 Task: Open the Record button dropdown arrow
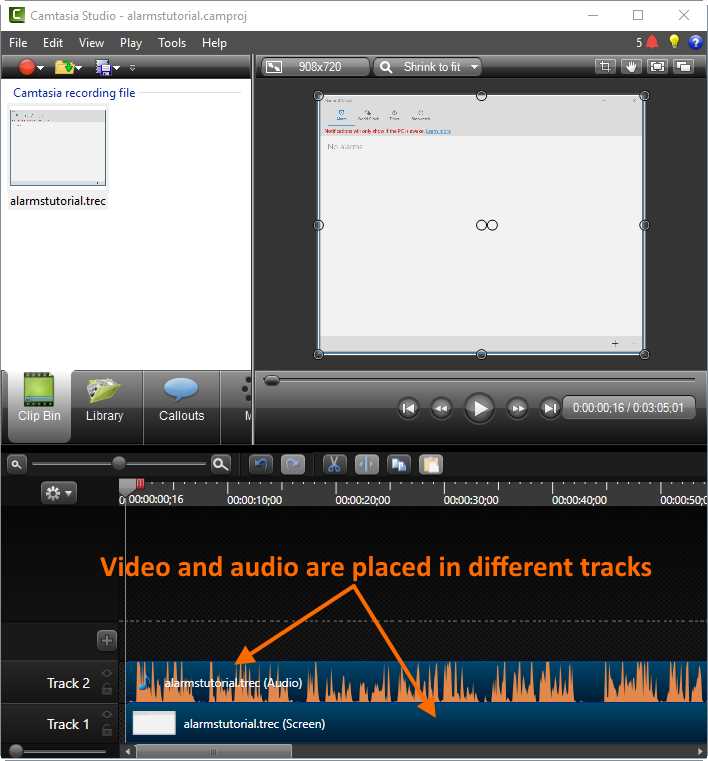pos(41,68)
